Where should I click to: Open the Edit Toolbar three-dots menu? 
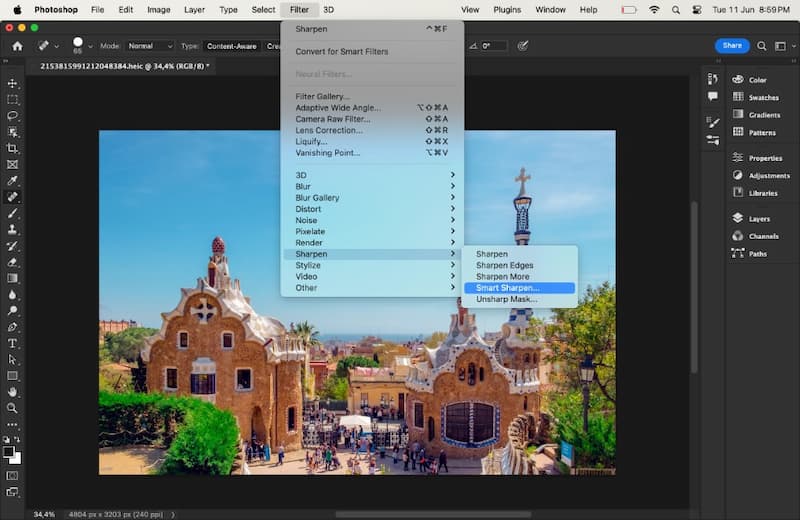tap(12, 425)
